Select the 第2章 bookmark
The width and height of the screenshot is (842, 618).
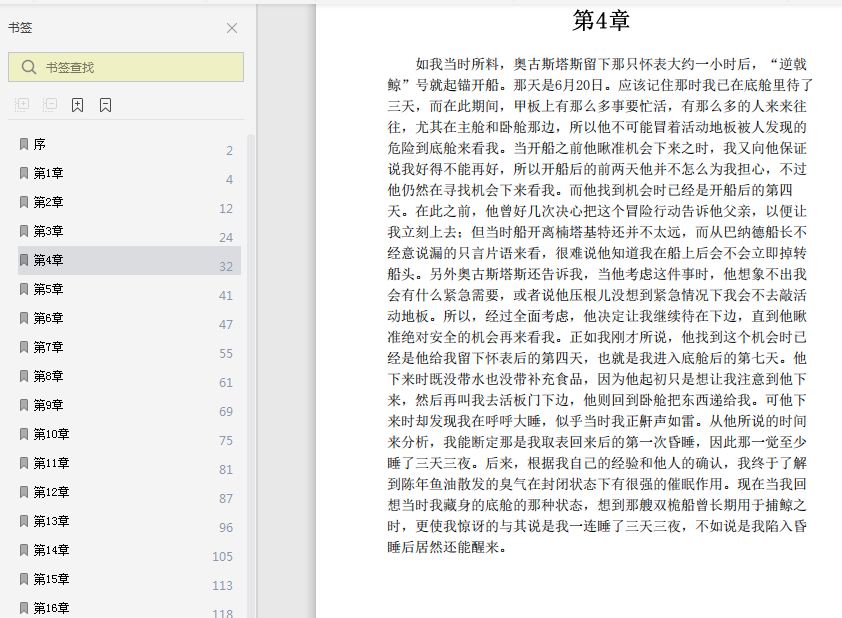[129, 202]
